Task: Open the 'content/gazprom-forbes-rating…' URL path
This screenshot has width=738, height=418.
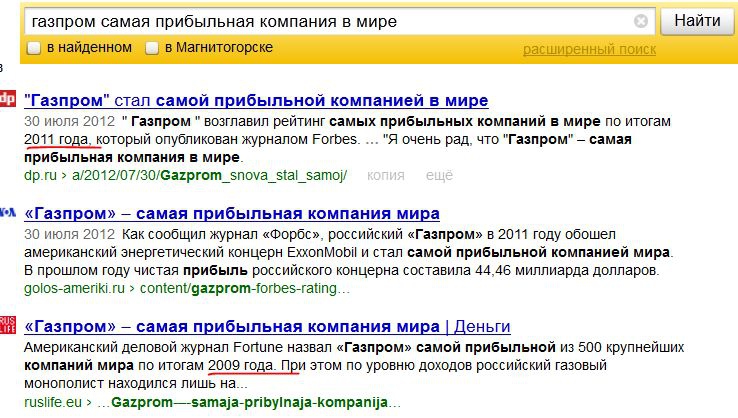Action: coord(245,288)
